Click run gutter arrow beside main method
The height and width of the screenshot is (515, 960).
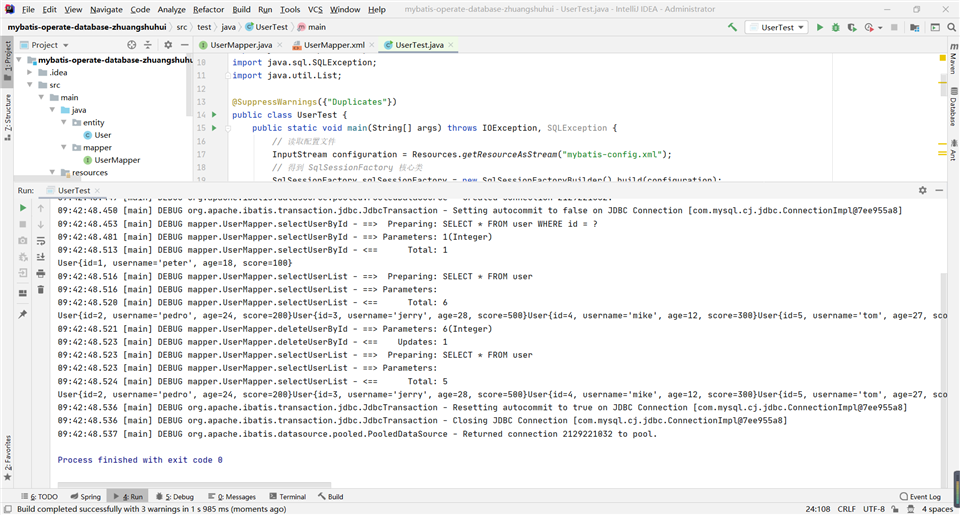(214, 127)
